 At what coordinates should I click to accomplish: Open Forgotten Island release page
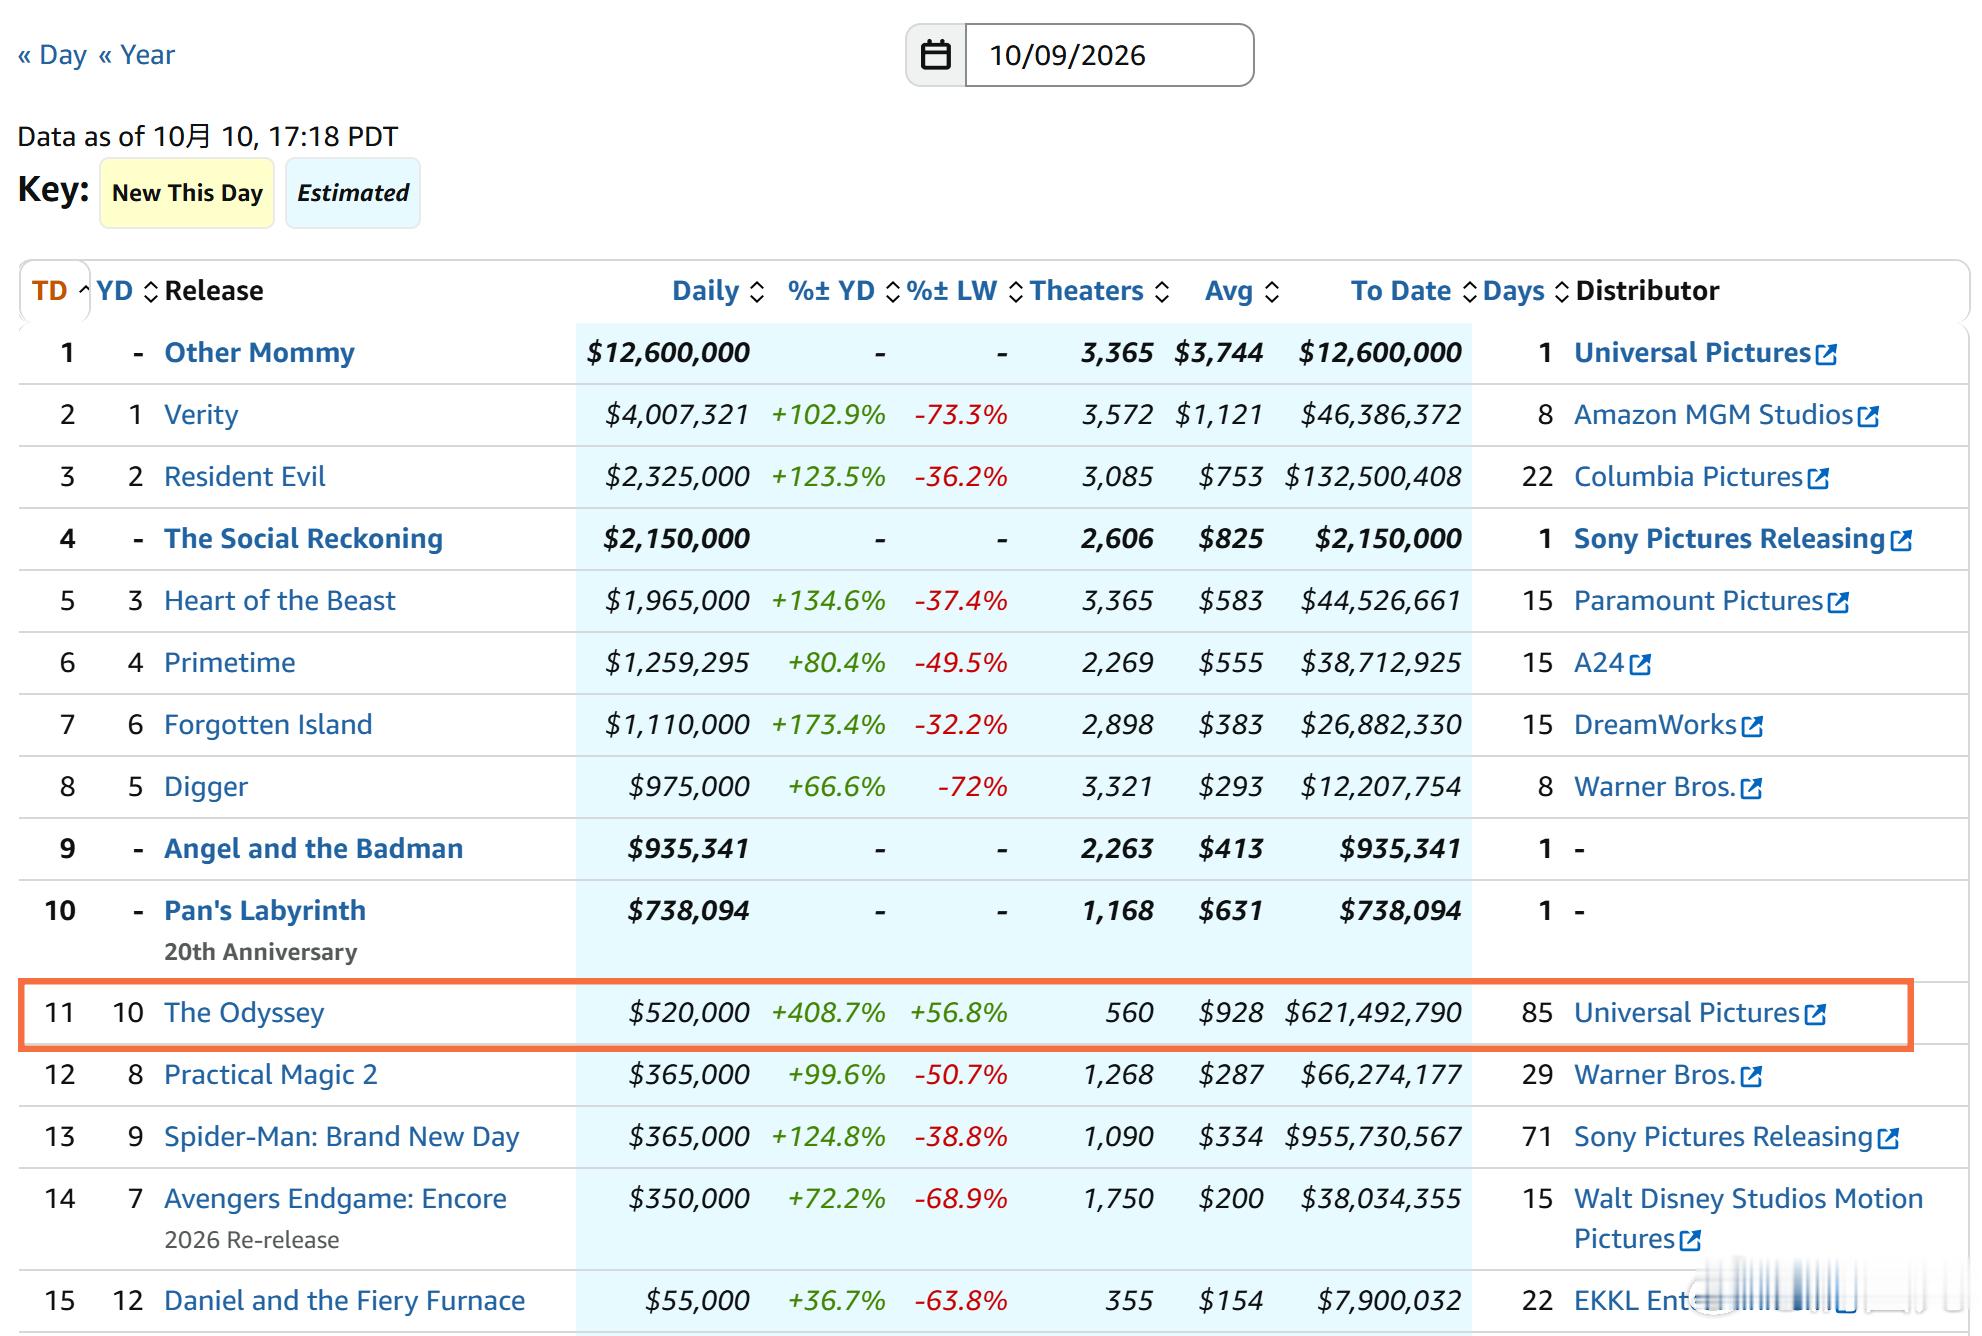[x=268, y=725]
